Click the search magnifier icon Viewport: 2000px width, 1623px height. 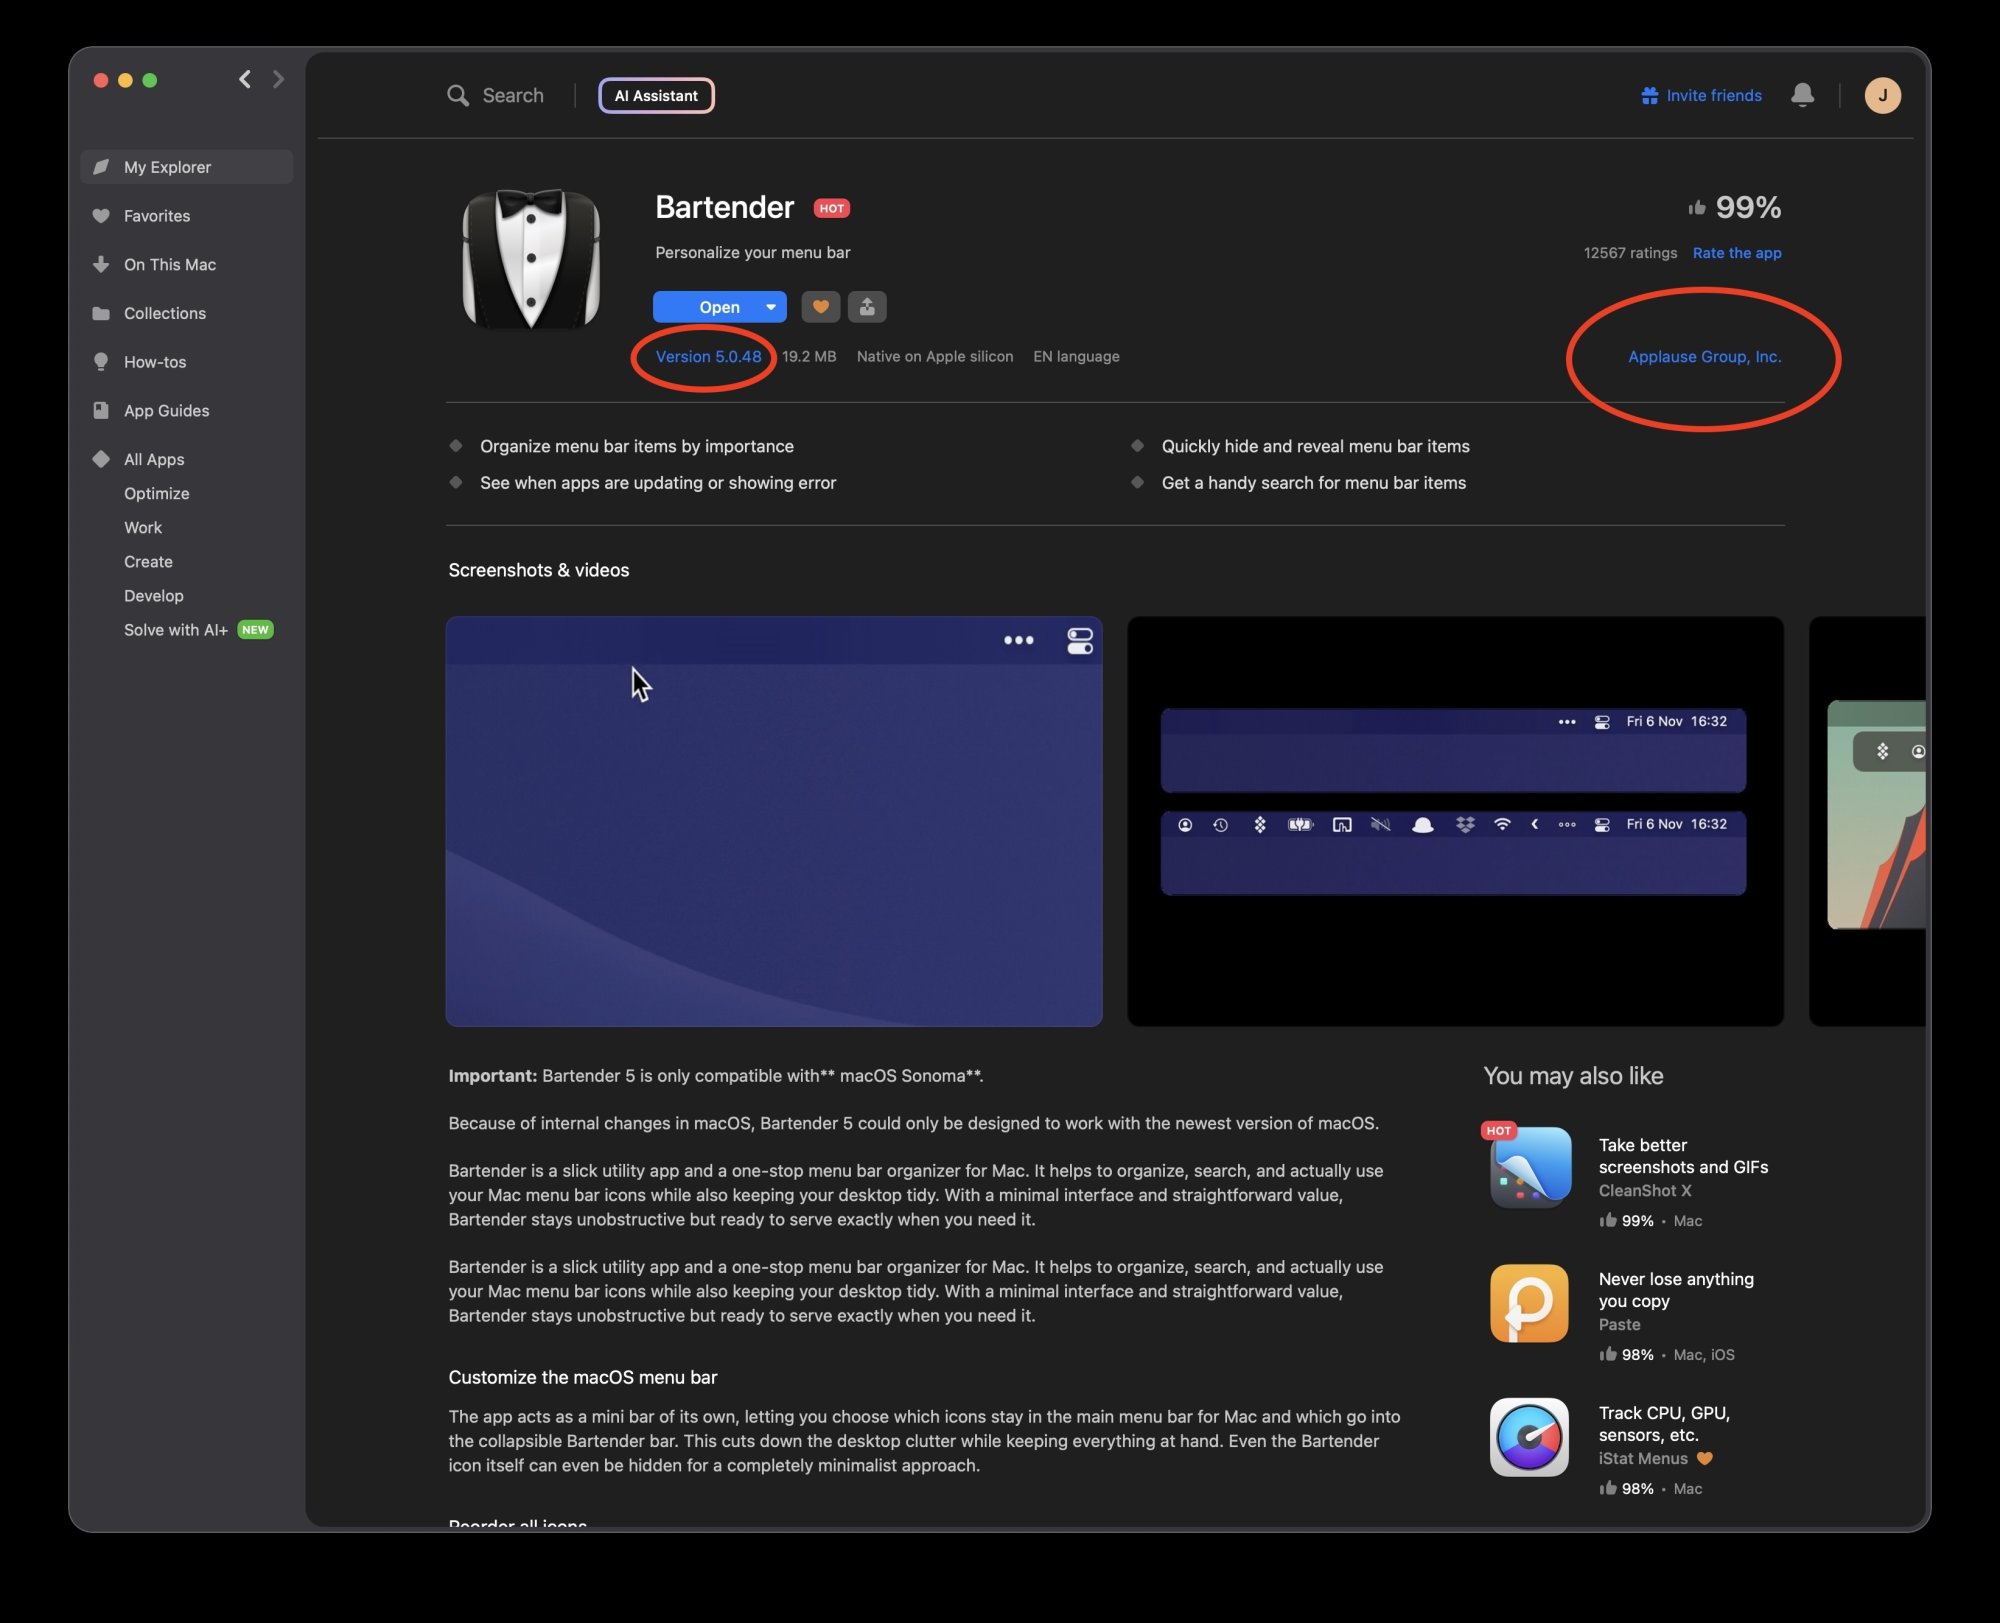click(x=458, y=96)
